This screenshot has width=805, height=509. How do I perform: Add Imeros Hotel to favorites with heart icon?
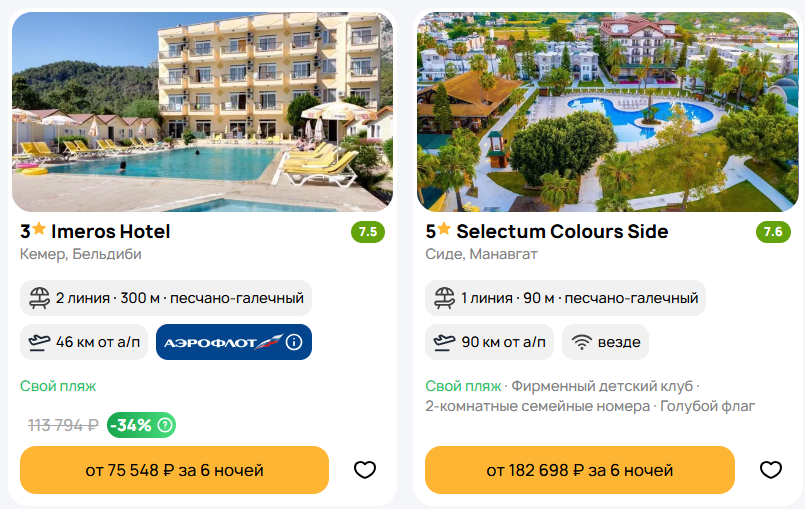click(x=365, y=470)
